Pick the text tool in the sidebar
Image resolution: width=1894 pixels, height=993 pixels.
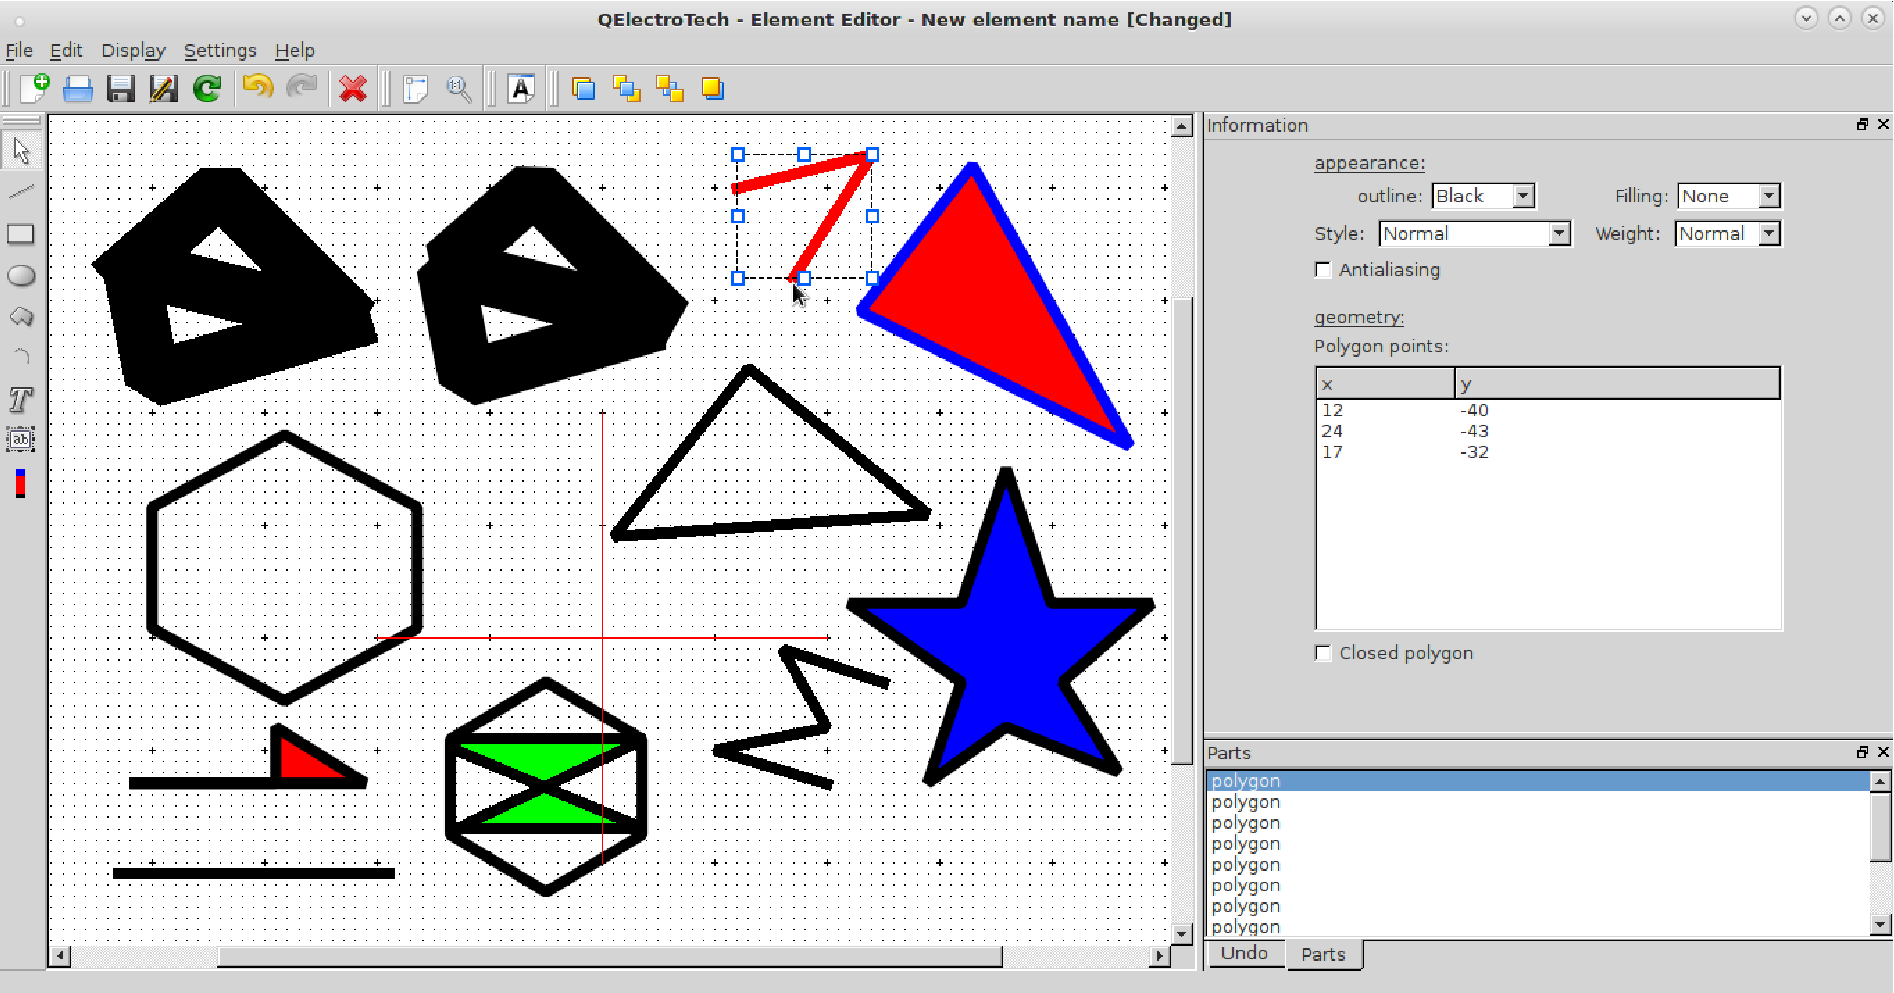point(21,400)
